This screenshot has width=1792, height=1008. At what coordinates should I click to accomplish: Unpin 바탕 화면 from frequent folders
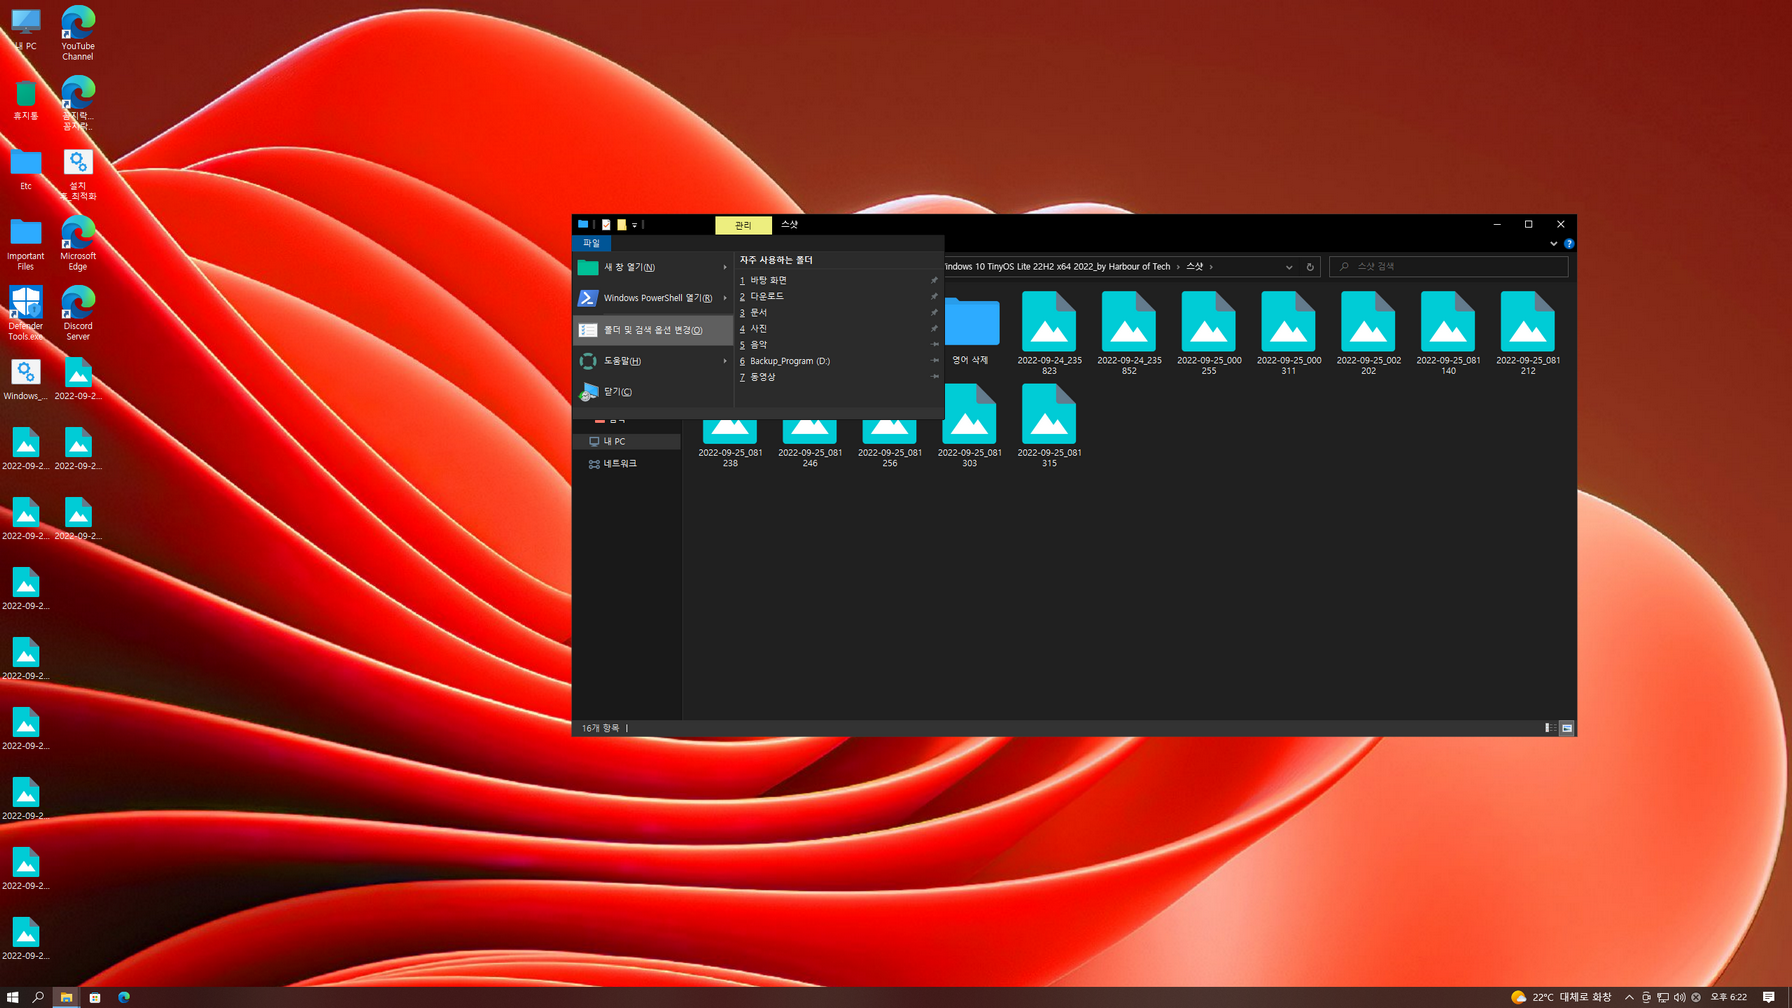coord(935,280)
